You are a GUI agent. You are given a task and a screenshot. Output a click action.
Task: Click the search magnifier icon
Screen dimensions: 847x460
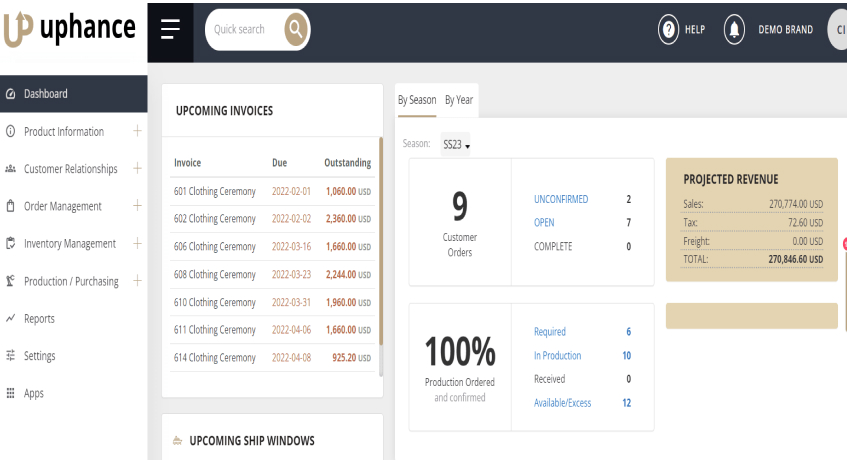pyautogui.click(x=295, y=30)
